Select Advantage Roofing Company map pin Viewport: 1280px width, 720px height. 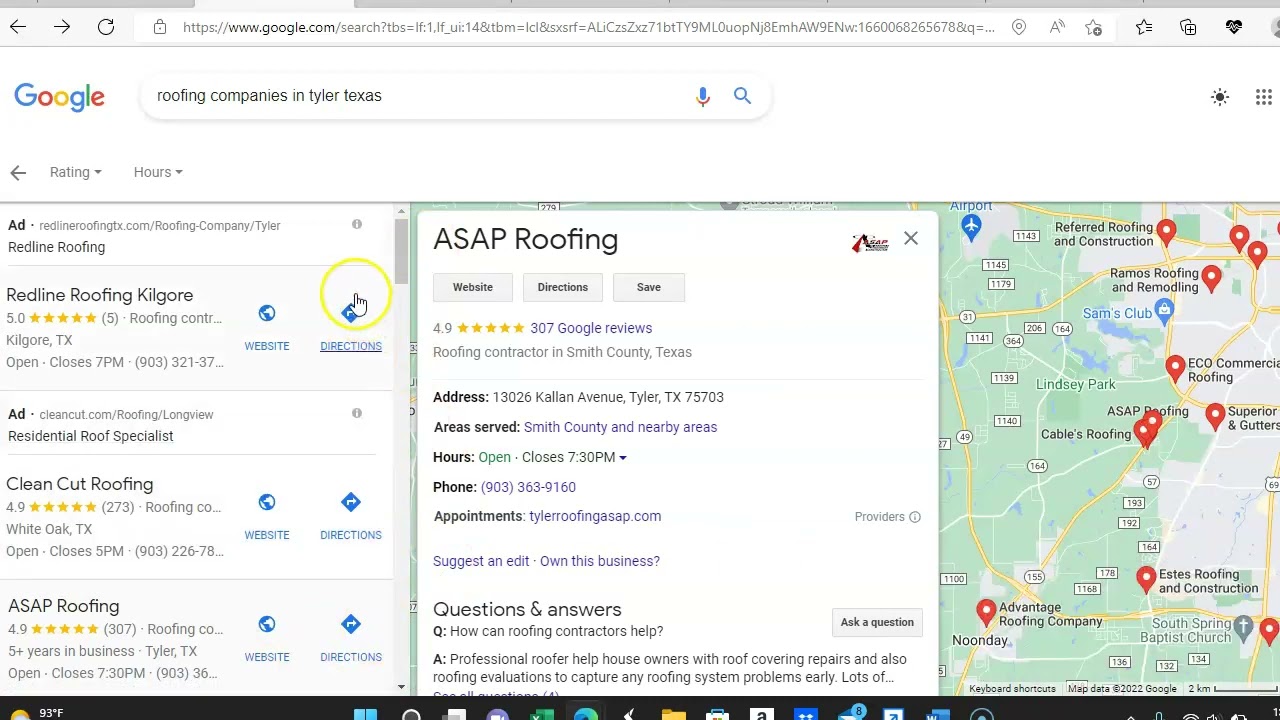(x=986, y=611)
